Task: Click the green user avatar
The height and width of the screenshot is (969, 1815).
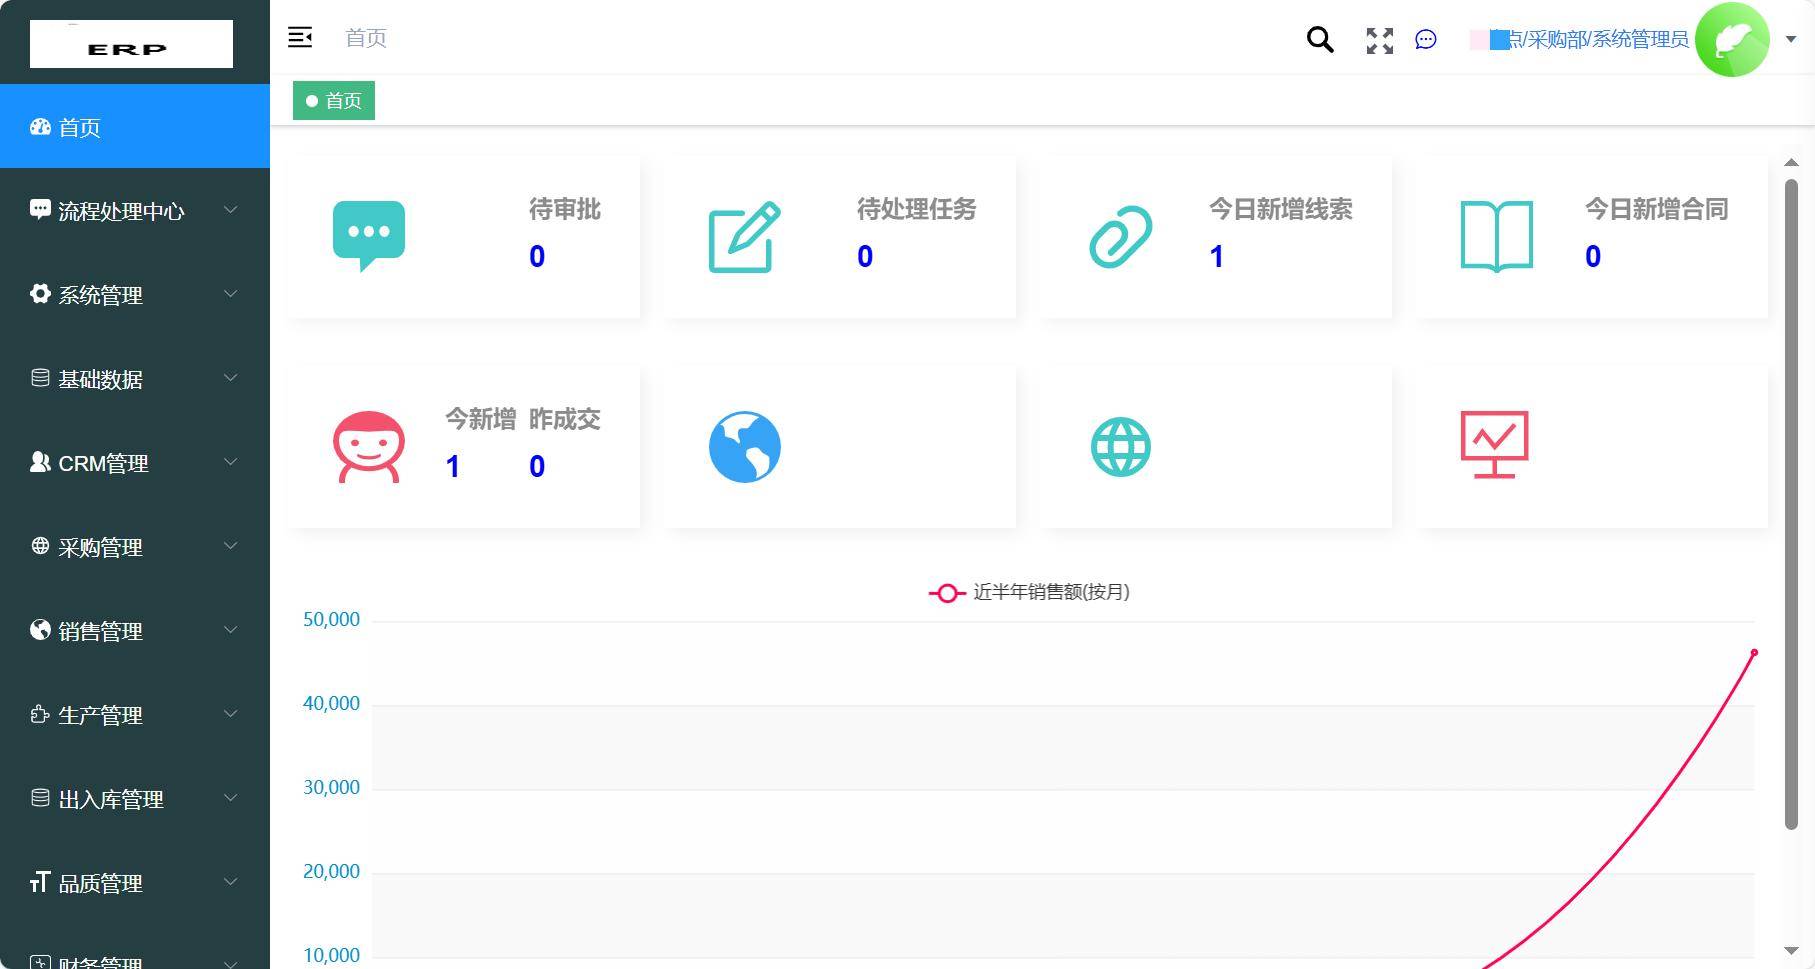Action: click(1733, 40)
